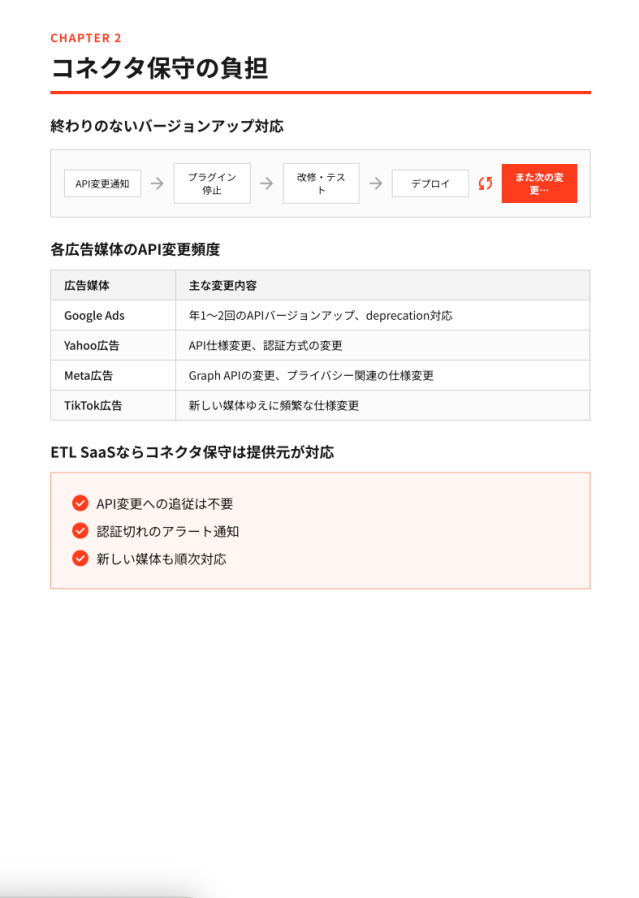The image size is (639, 898).
Task: Click the CHAPTER 2 label
Action: click(86, 38)
